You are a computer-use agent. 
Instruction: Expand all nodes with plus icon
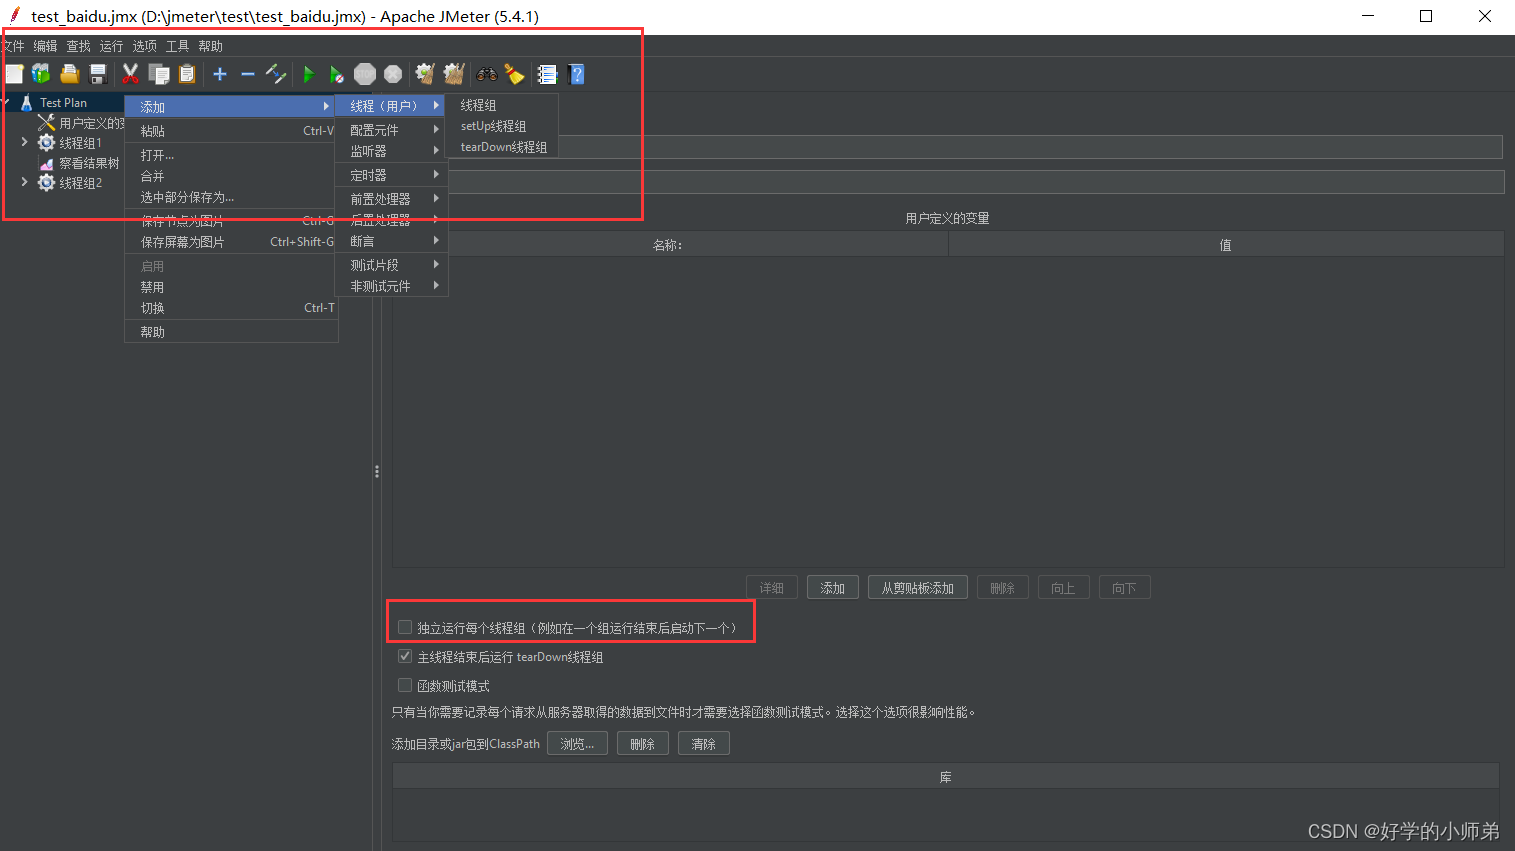[220, 74]
